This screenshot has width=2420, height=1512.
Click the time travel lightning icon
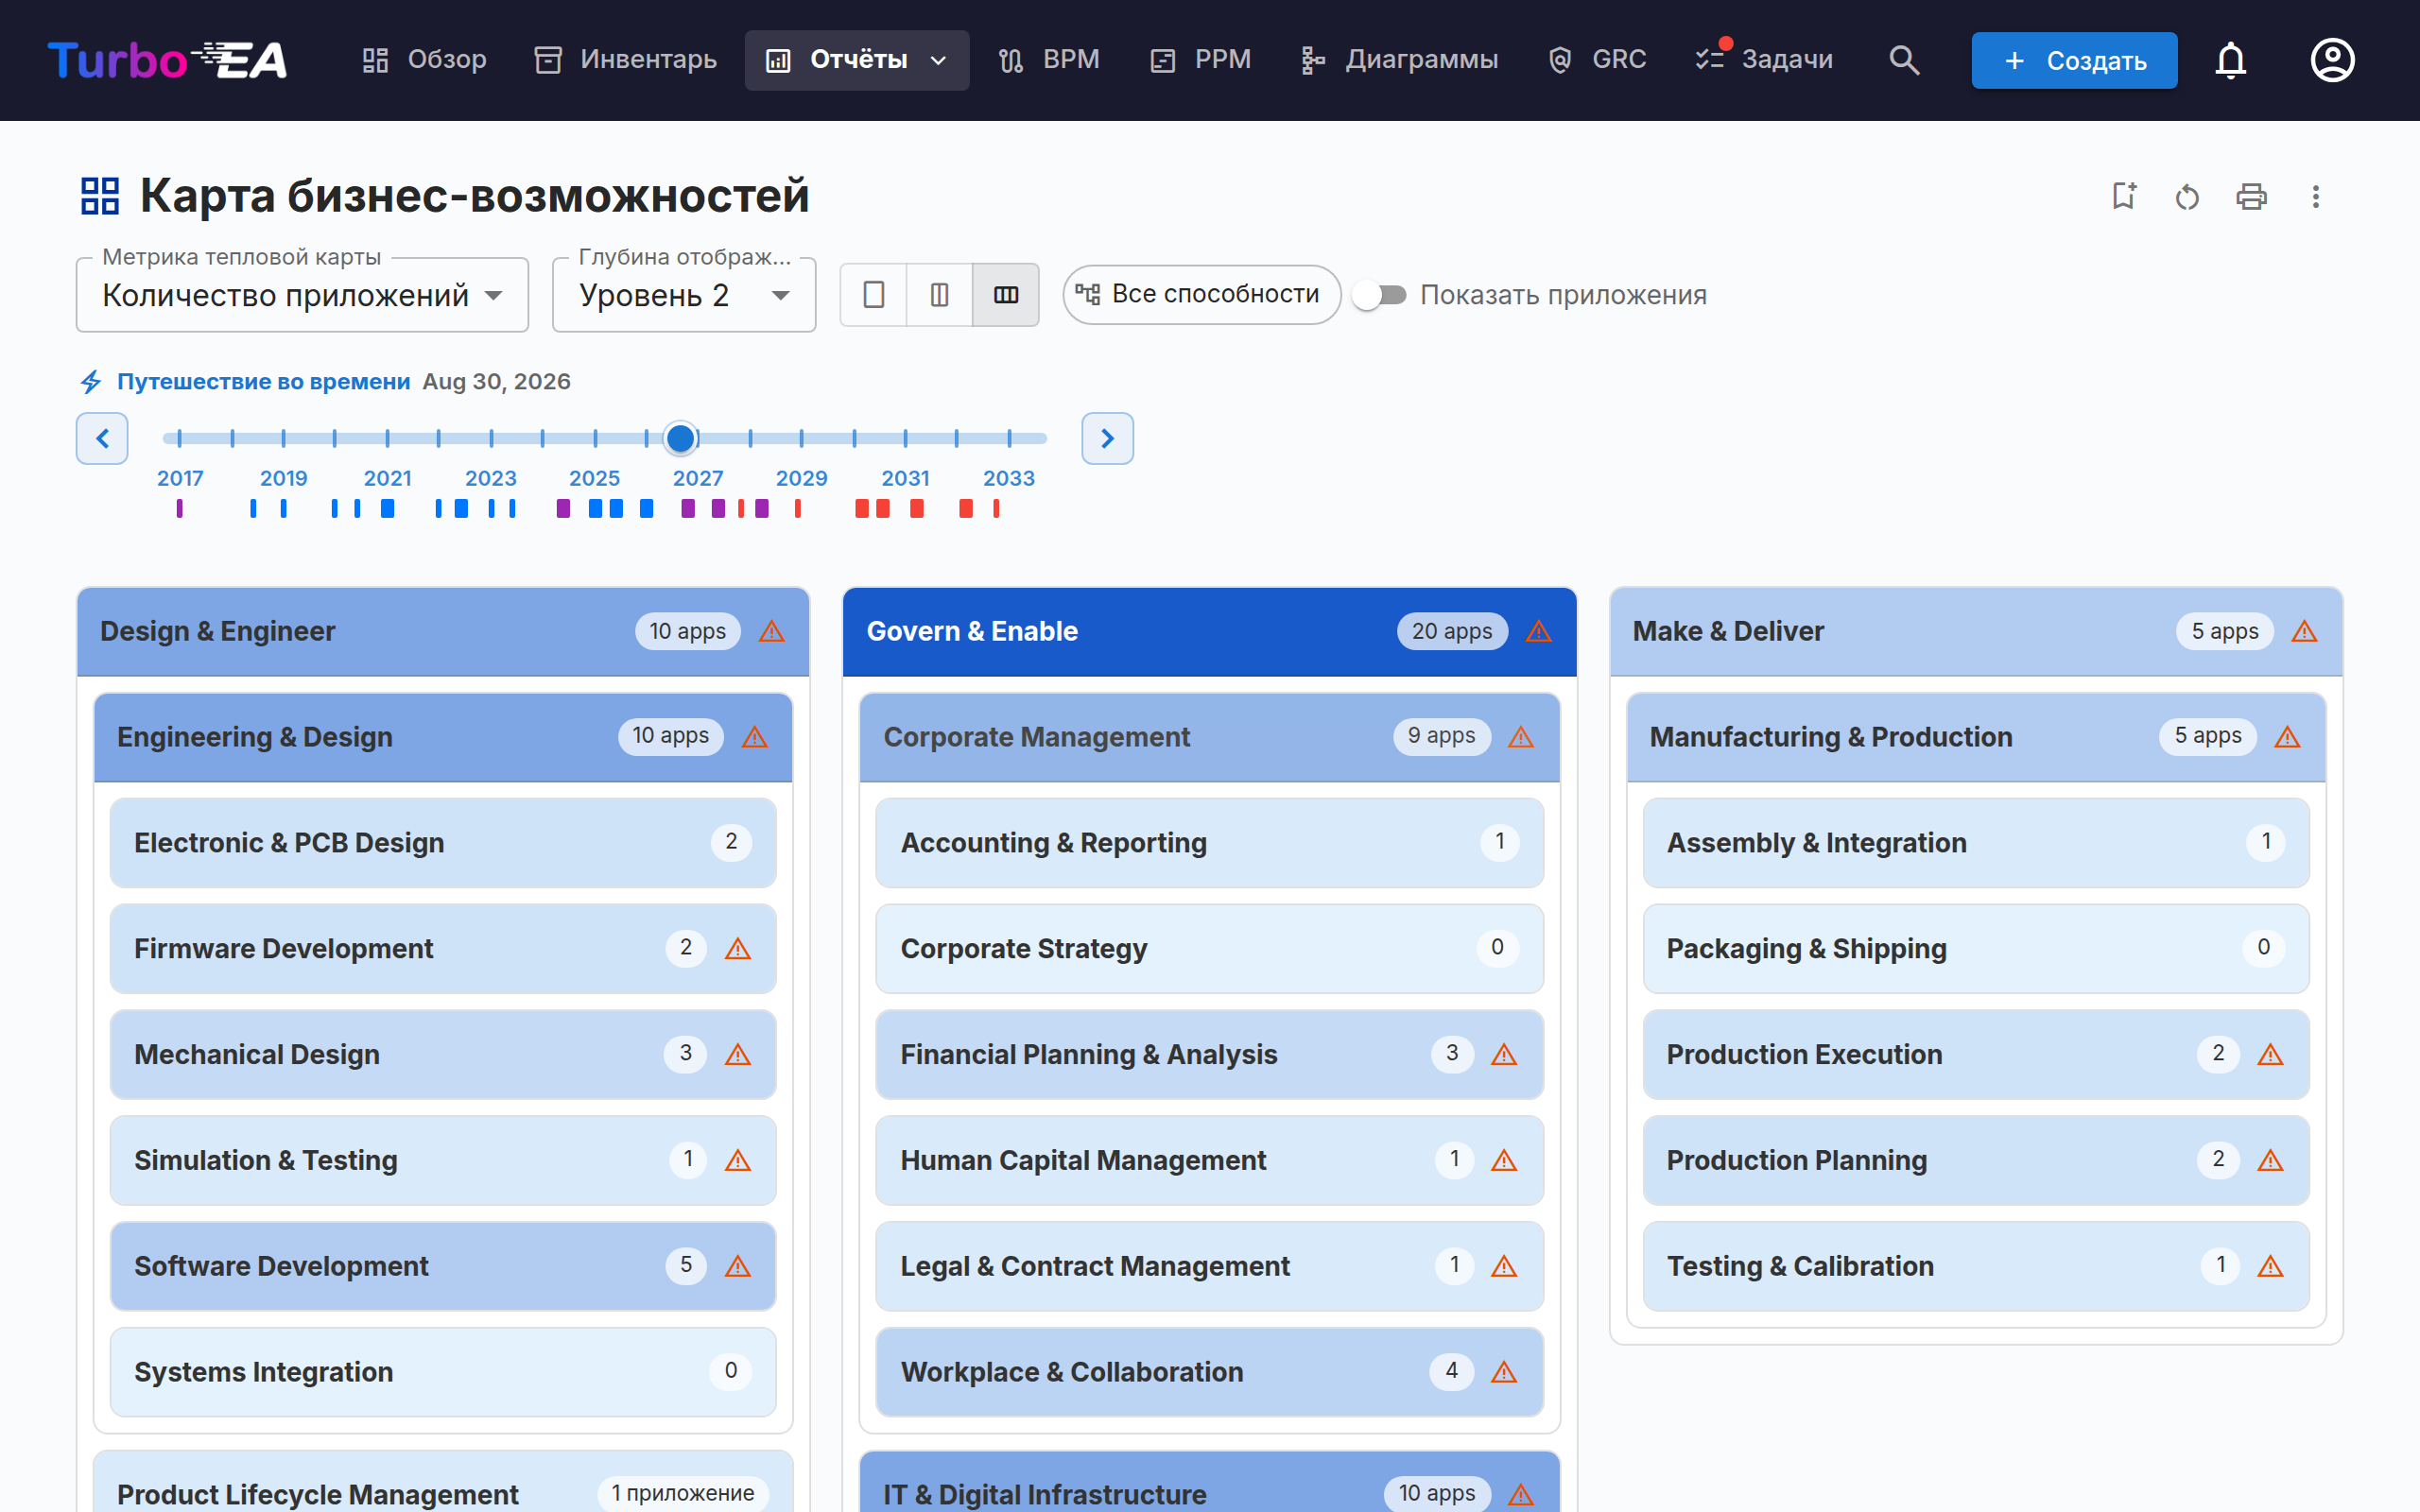coord(91,382)
